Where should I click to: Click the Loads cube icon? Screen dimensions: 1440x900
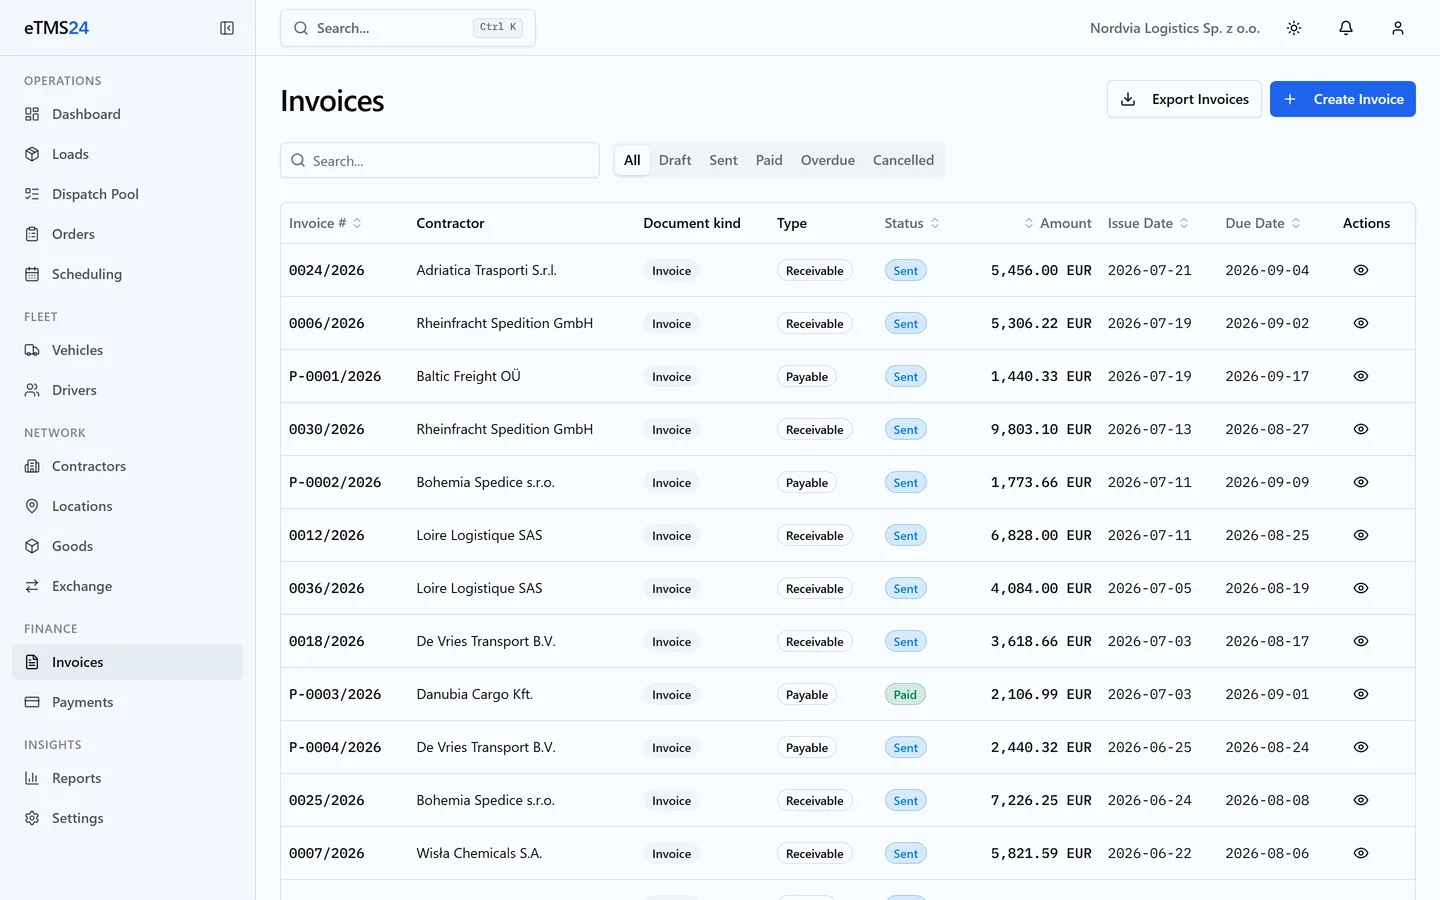(x=32, y=154)
